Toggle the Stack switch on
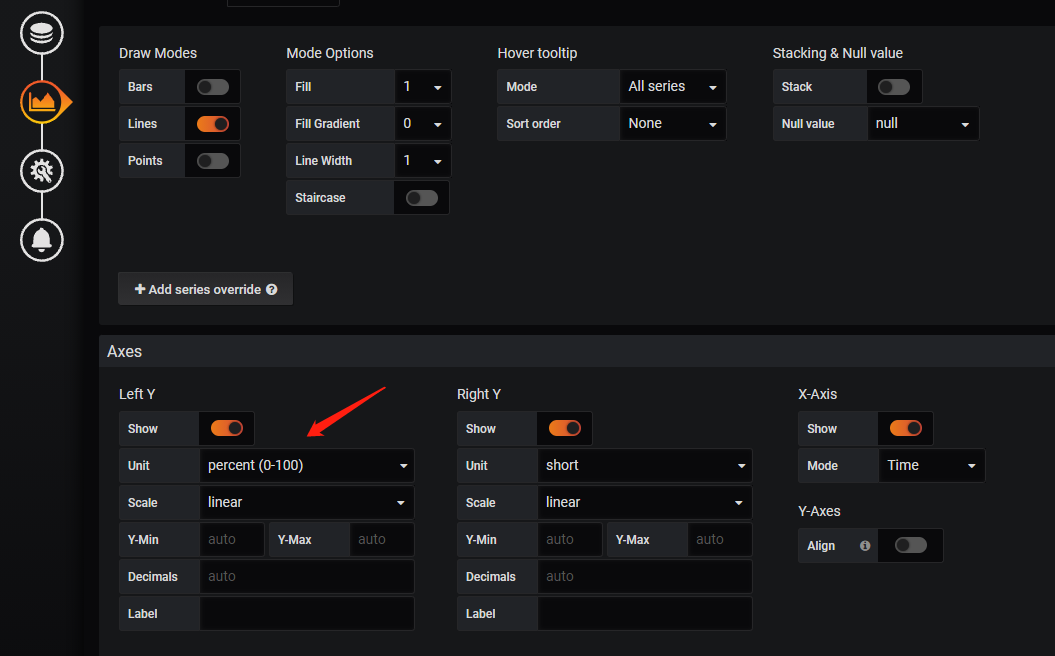 [893, 87]
